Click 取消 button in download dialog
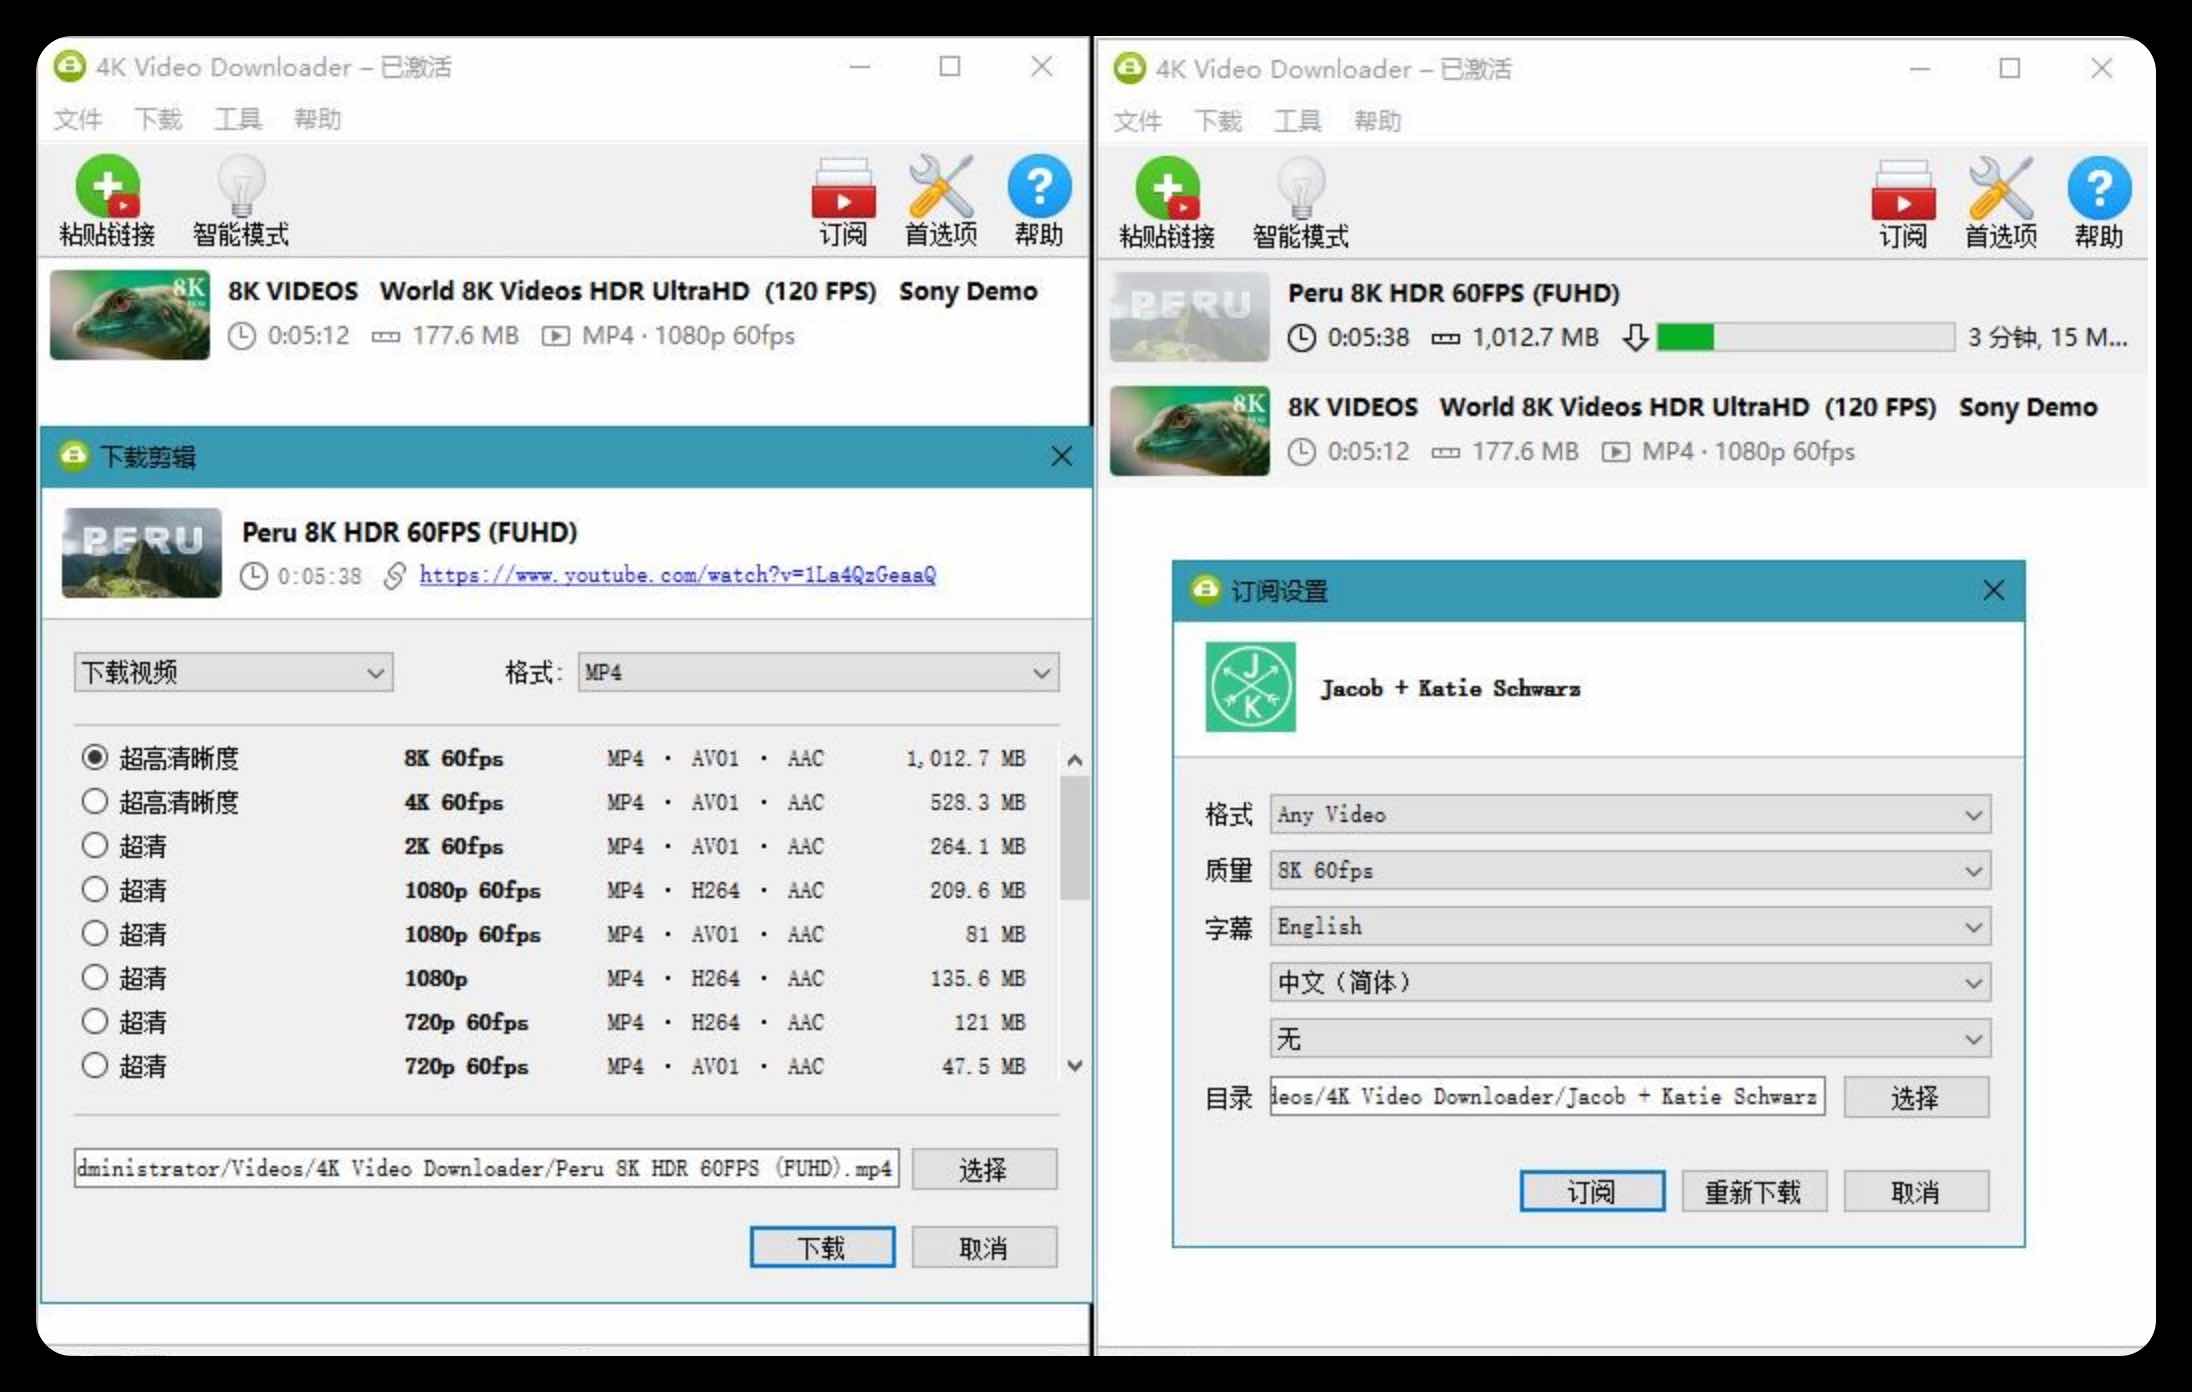This screenshot has width=2192, height=1392. (984, 1248)
